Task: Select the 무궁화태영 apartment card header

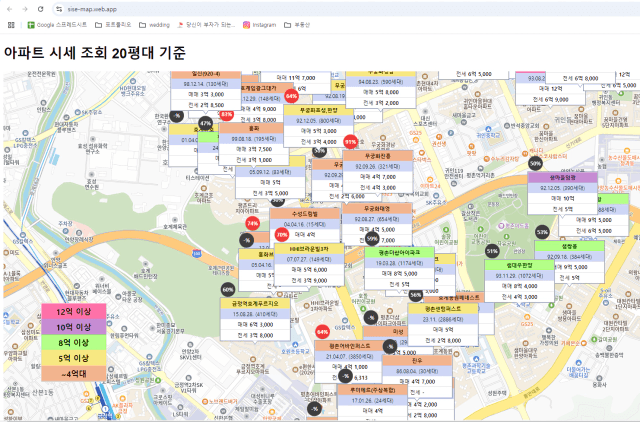Action: 377,209
